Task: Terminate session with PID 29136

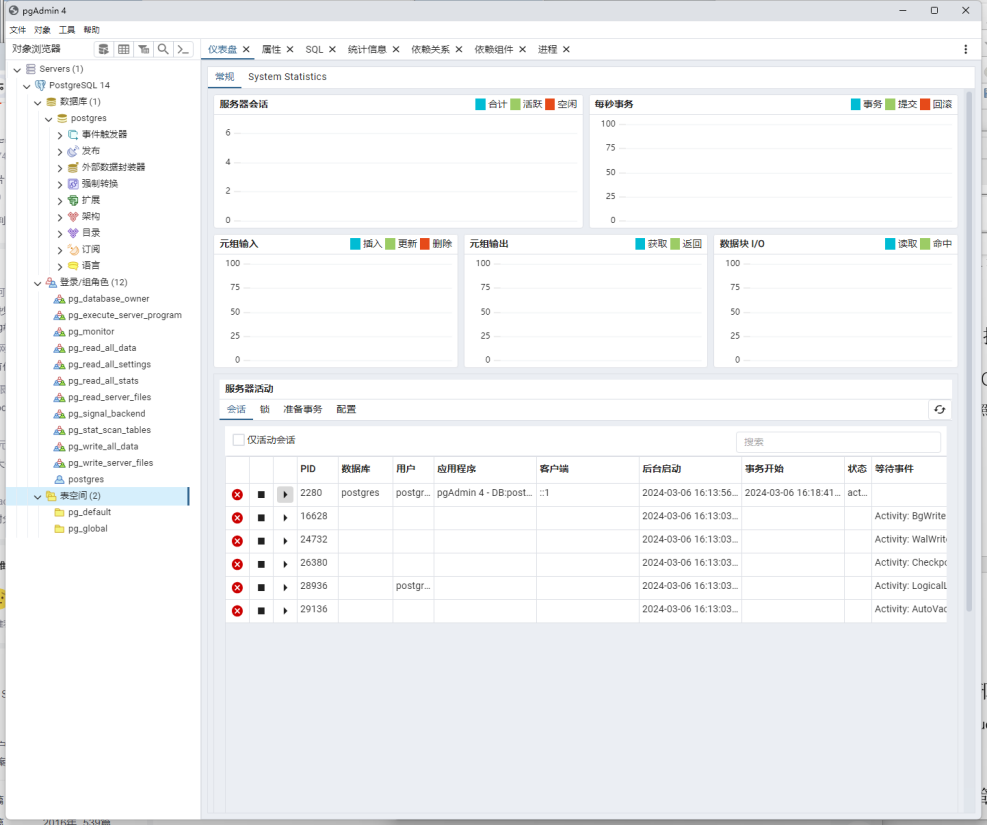Action: click(x=237, y=611)
